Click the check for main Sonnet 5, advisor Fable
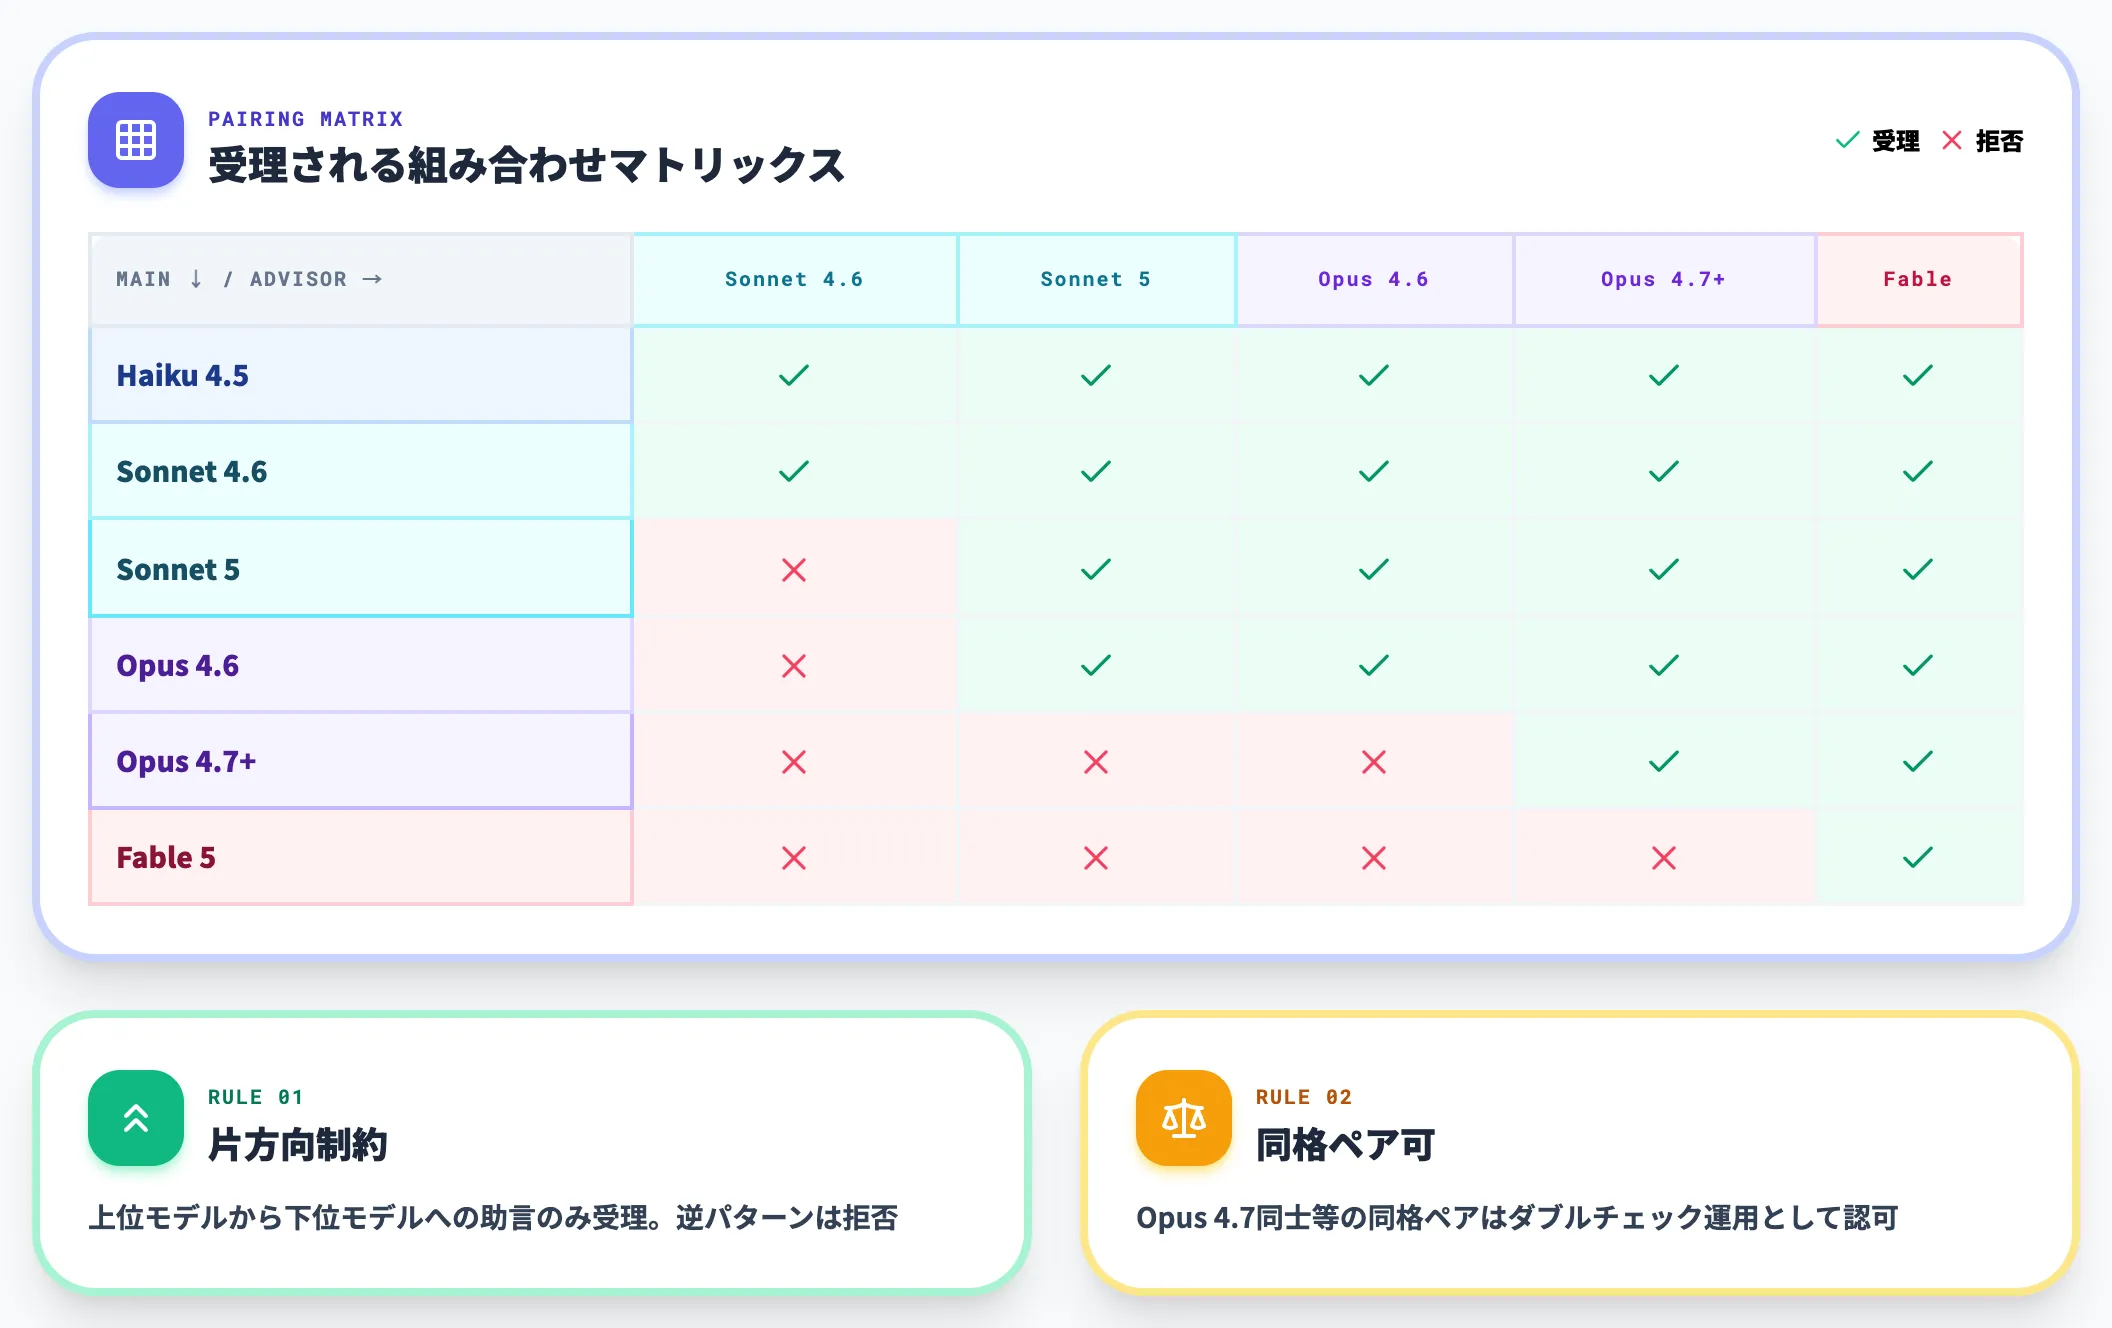This screenshot has height=1328, width=2112. pyautogui.click(x=1918, y=569)
